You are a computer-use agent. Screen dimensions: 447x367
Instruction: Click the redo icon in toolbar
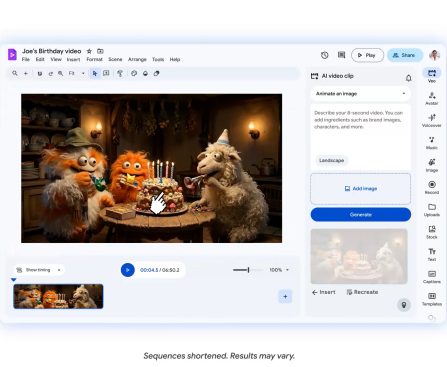(x=50, y=73)
